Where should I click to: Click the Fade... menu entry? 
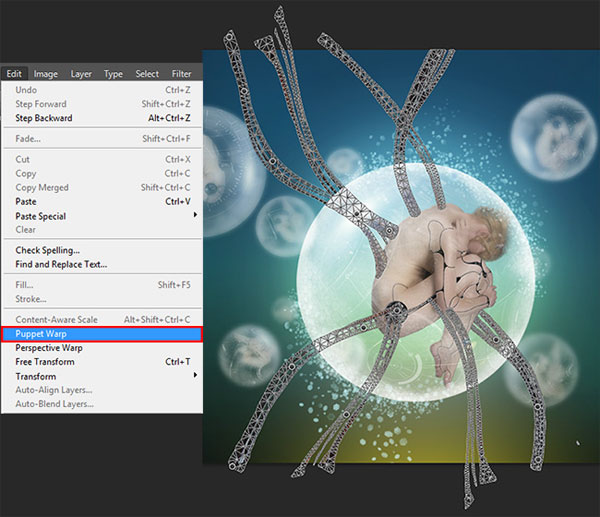click(x=102, y=139)
